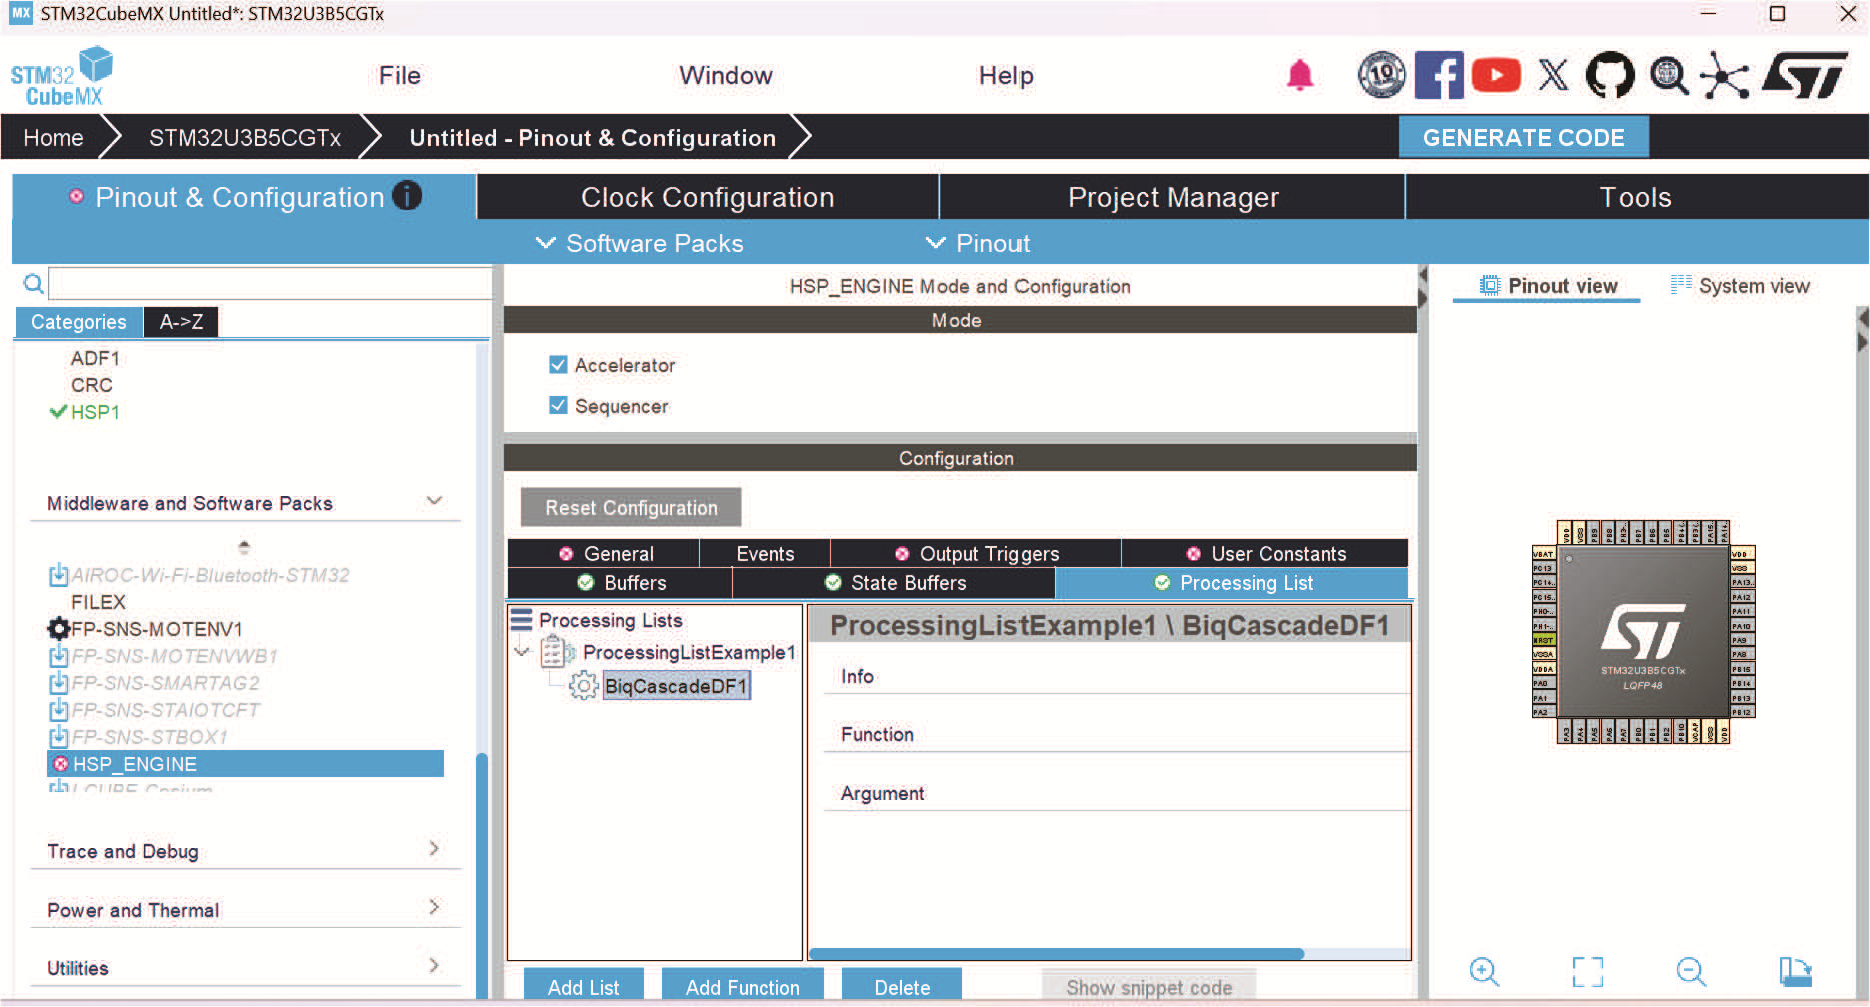Open the General configuration tab

(x=603, y=553)
